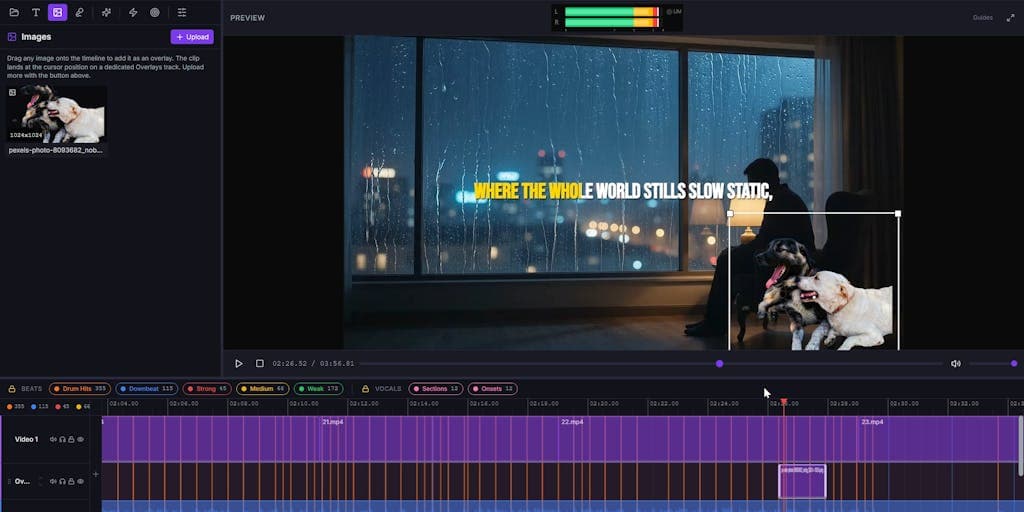Click the 21.mp4 clip label
This screenshot has height=512, width=1024.
pyautogui.click(x=333, y=422)
